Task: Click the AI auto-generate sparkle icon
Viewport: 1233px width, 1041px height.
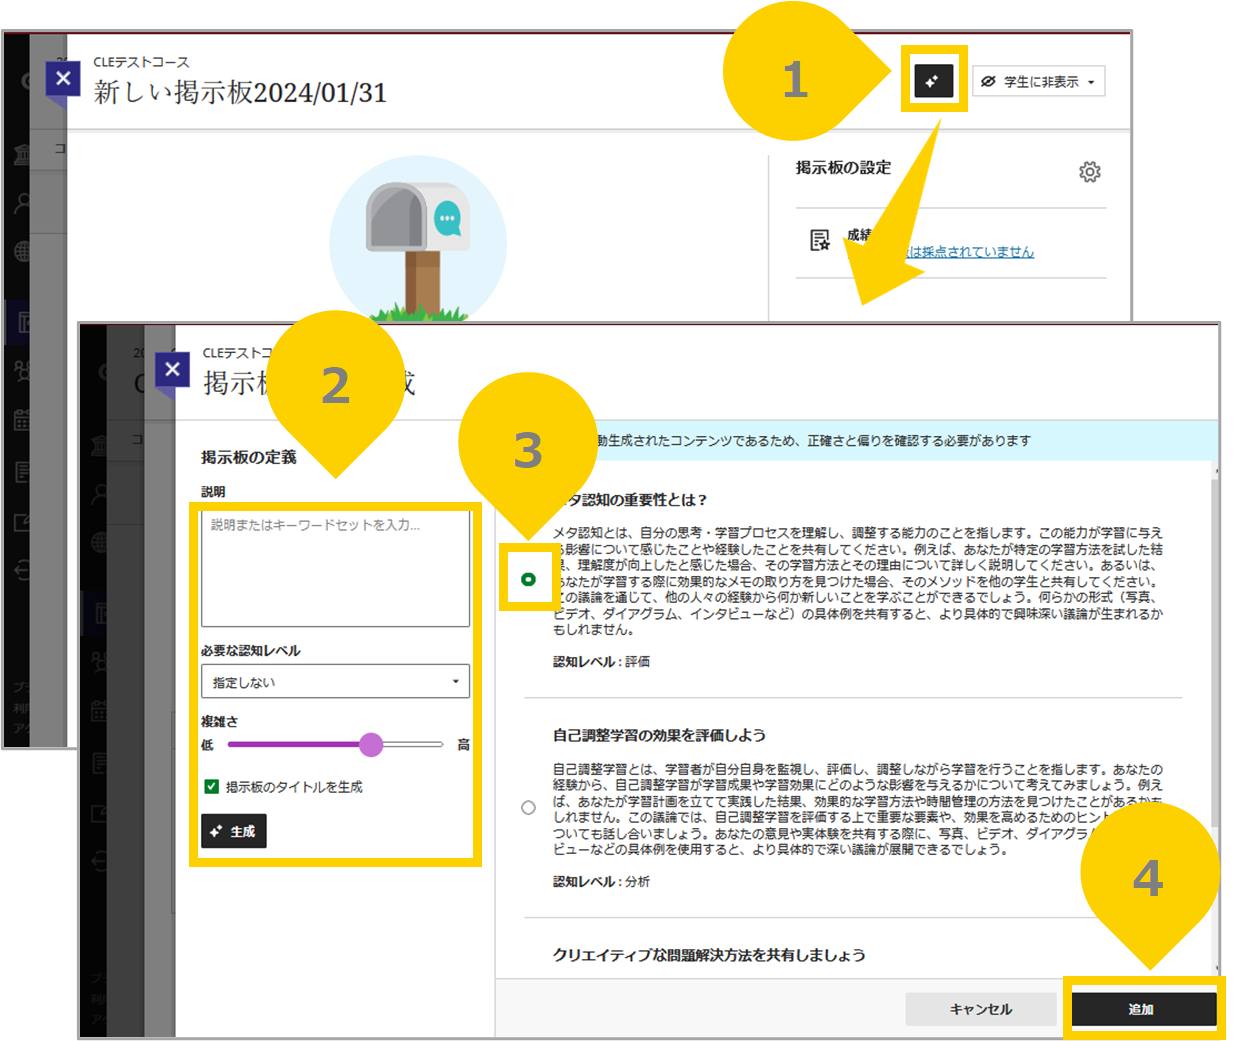Action: [934, 81]
